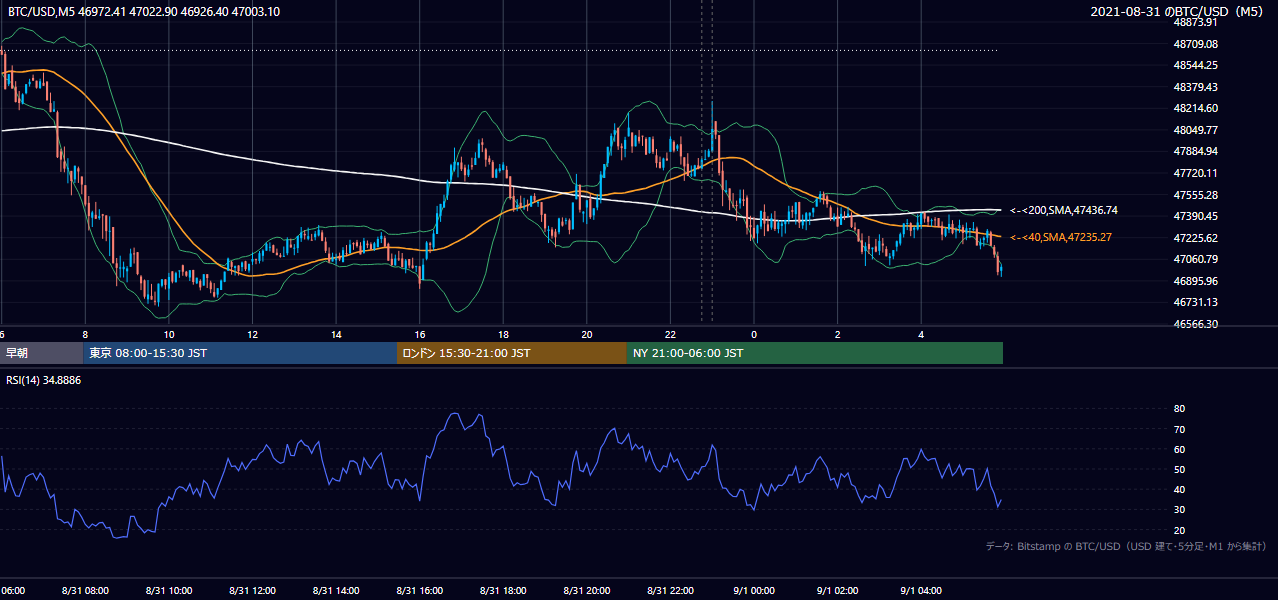
Task: Click price axis value 46566.30
Action: pyautogui.click(x=1195, y=324)
